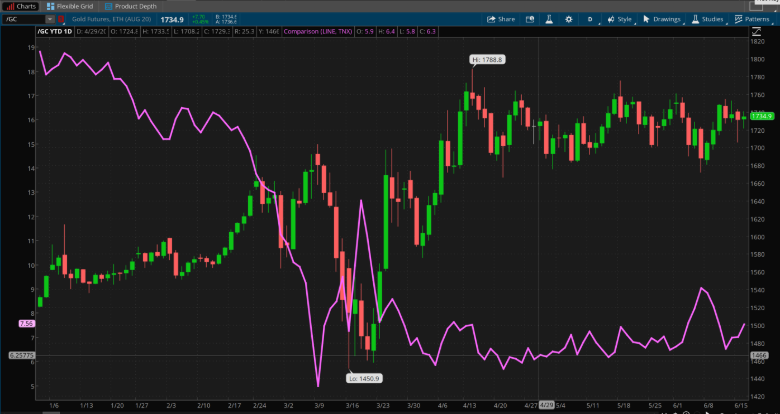The height and width of the screenshot is (414, 780).
Task: Open the Share chart option
Action: (x=501, y=19)
